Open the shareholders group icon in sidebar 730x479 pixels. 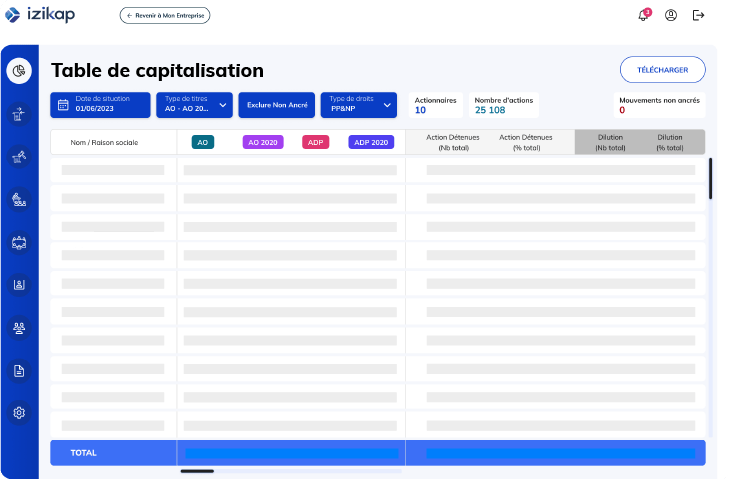click(18, 327)
